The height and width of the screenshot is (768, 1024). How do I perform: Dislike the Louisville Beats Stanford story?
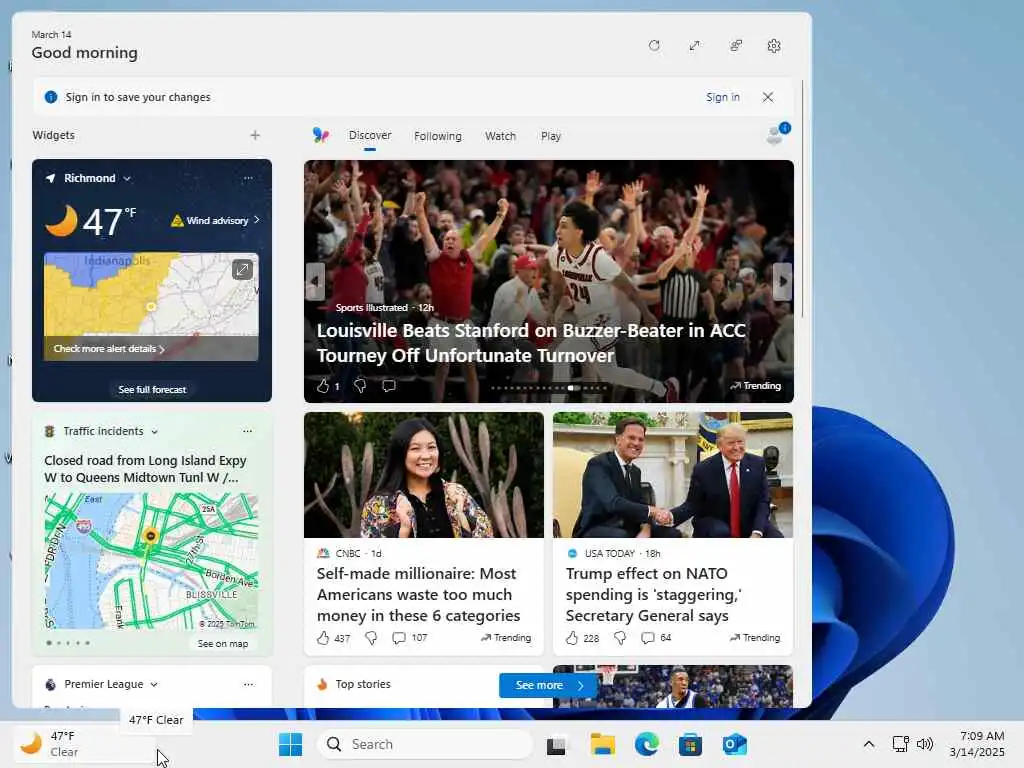point(360,386)
